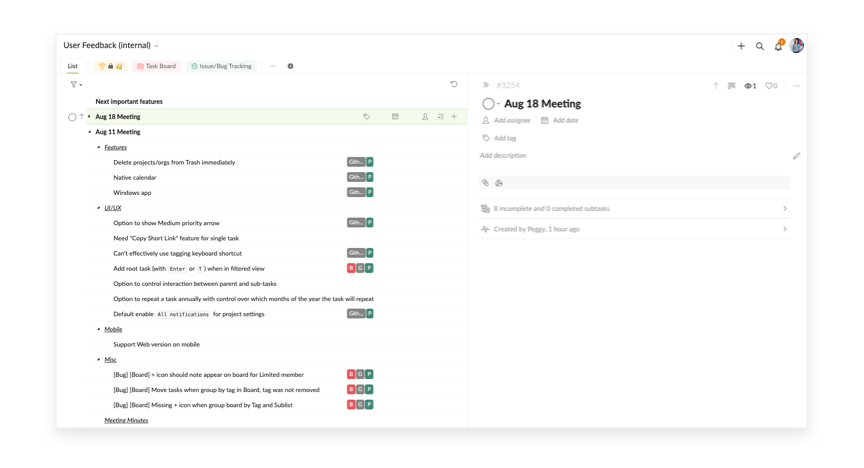Open the trophy and lock emoji tab
Viewport: 864px width, 468px height.
pos(110,66)
